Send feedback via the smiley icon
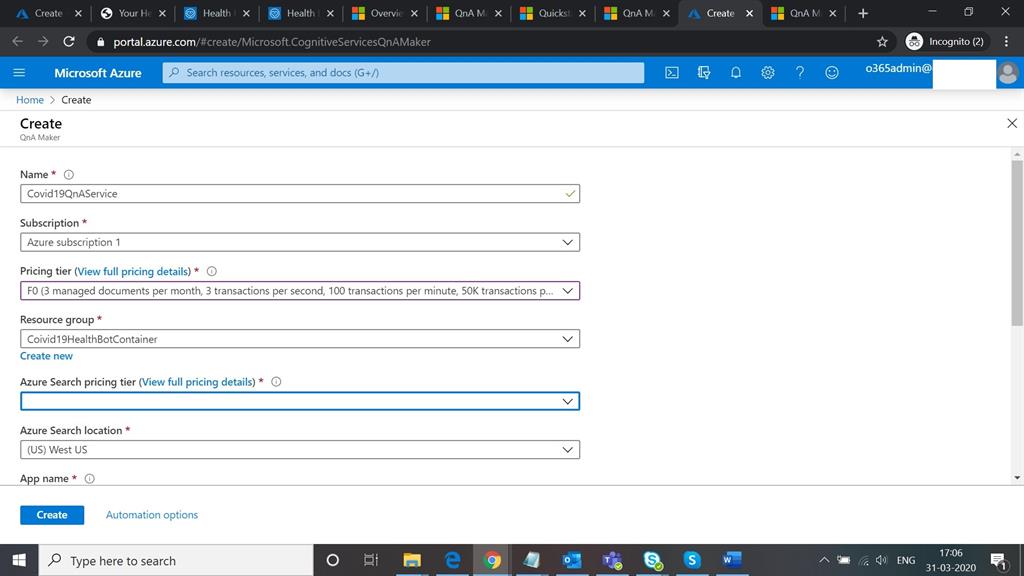This screenshot has height=576, width=1024. coord(831,72)
